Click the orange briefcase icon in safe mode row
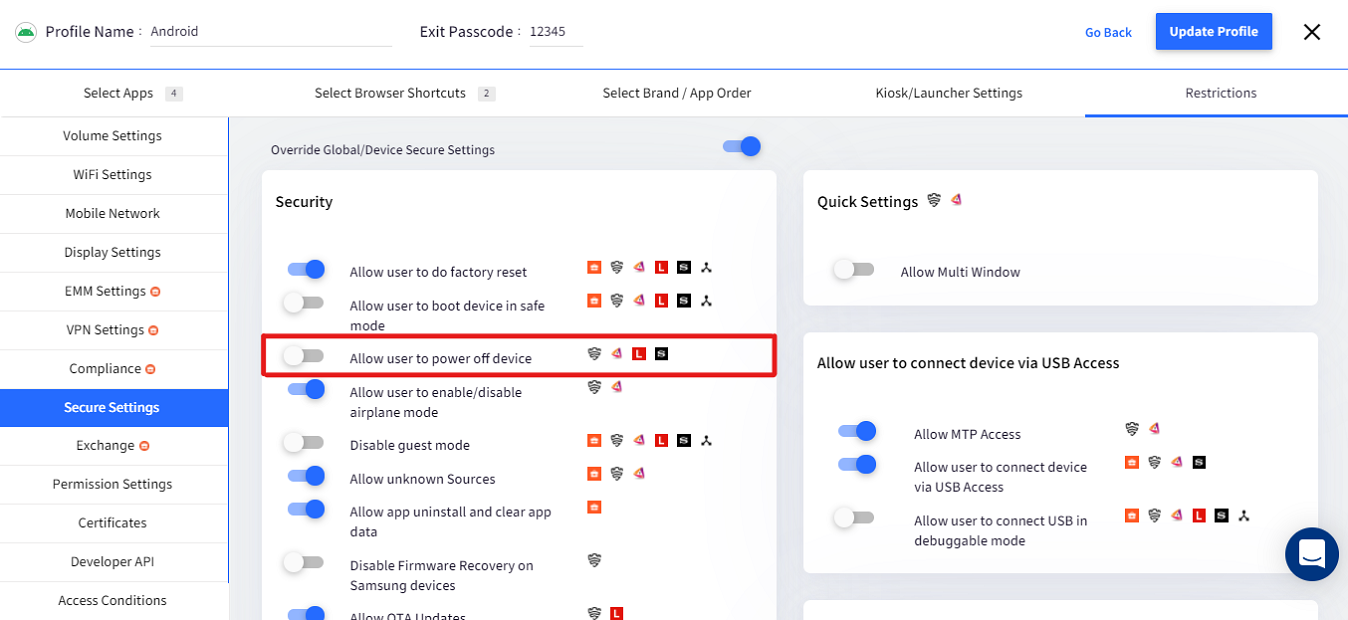 594,300
